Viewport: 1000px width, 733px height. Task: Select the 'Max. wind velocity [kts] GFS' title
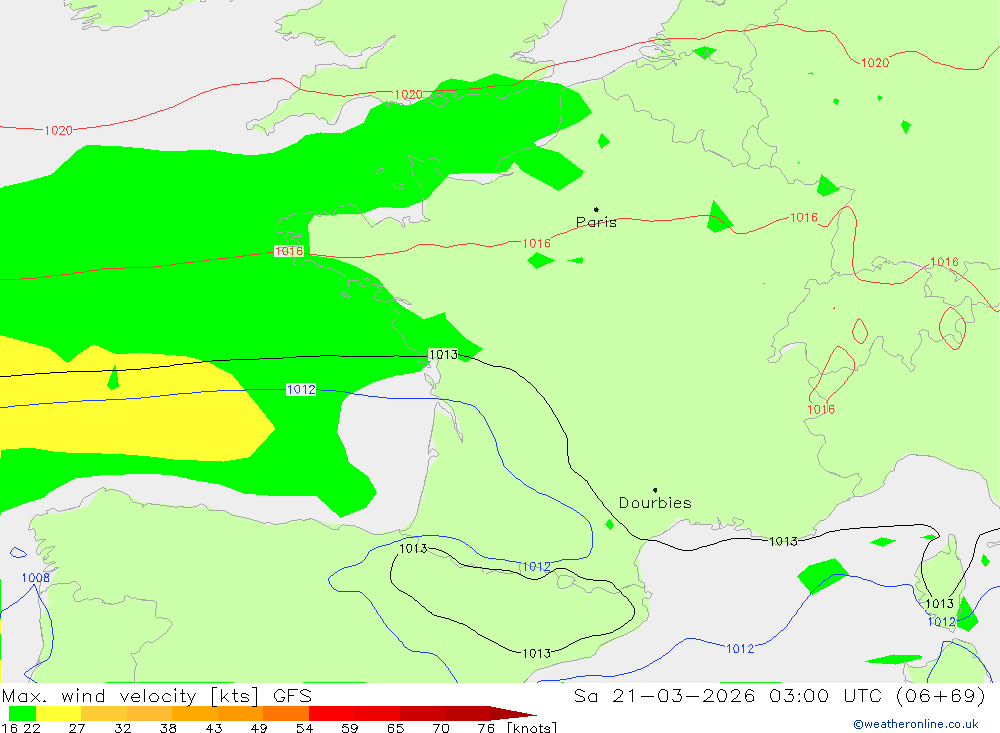click(x=157, y=695)
